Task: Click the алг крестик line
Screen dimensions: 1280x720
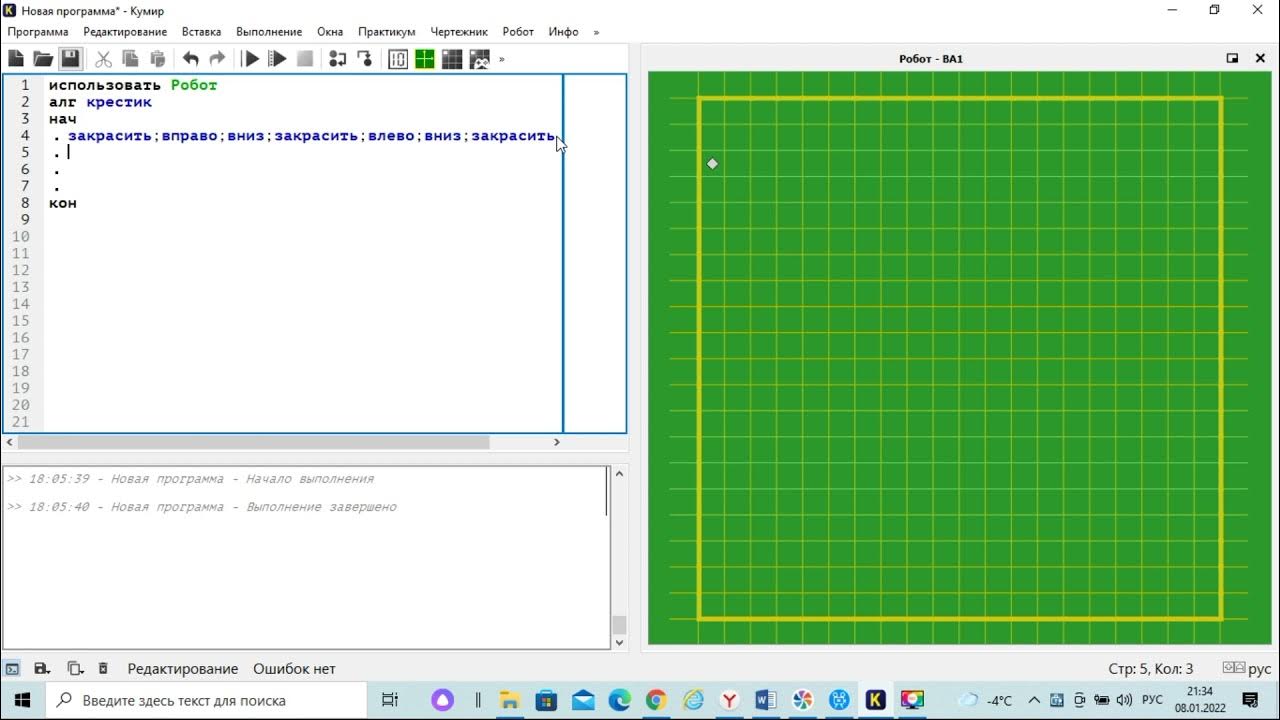Action: tap(100, 102)
